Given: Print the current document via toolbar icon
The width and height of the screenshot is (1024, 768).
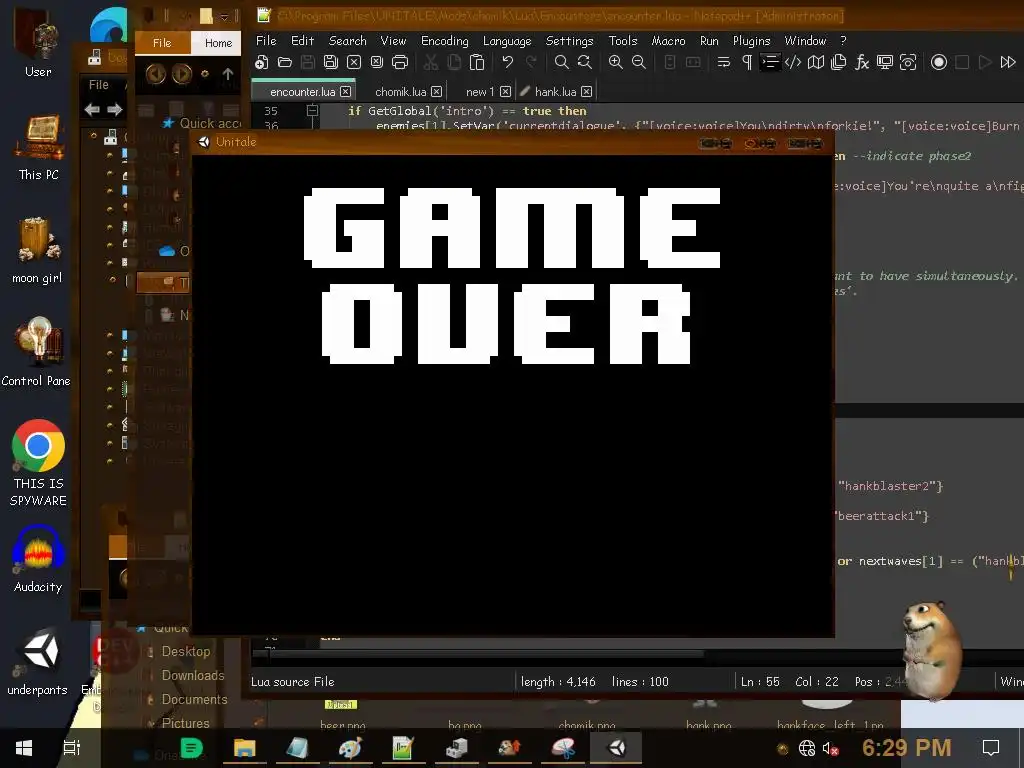Looking at the screenshot, I should point(400,63).
